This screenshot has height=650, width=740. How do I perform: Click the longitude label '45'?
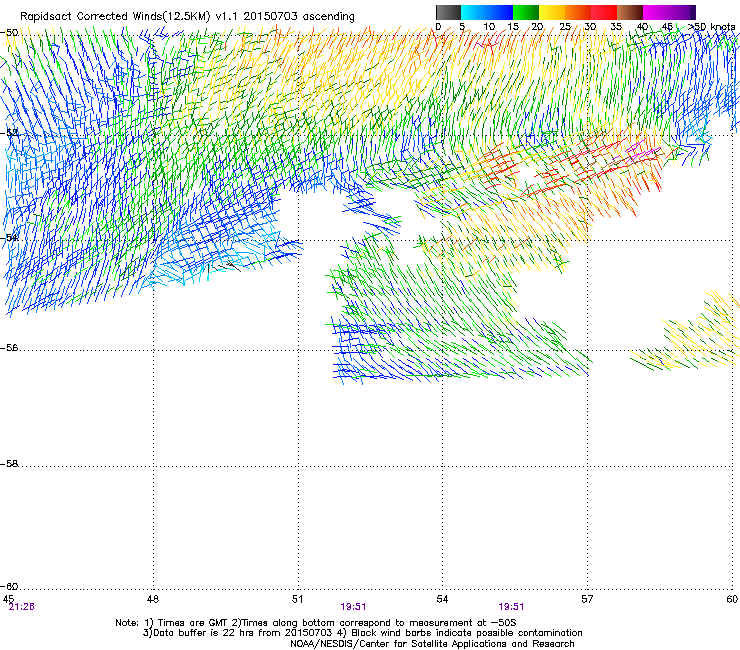(x=8, y=599)
